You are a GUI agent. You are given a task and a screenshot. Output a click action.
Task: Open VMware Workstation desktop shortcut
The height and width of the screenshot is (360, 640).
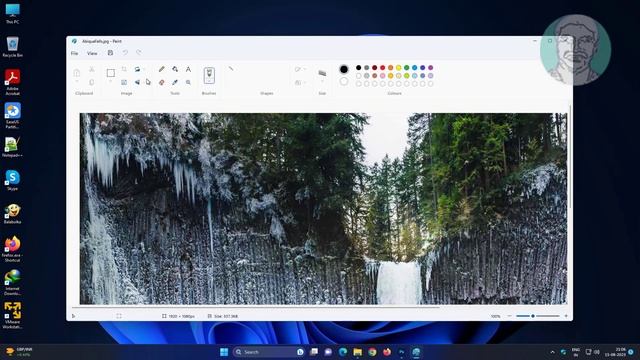coord(13,315)
